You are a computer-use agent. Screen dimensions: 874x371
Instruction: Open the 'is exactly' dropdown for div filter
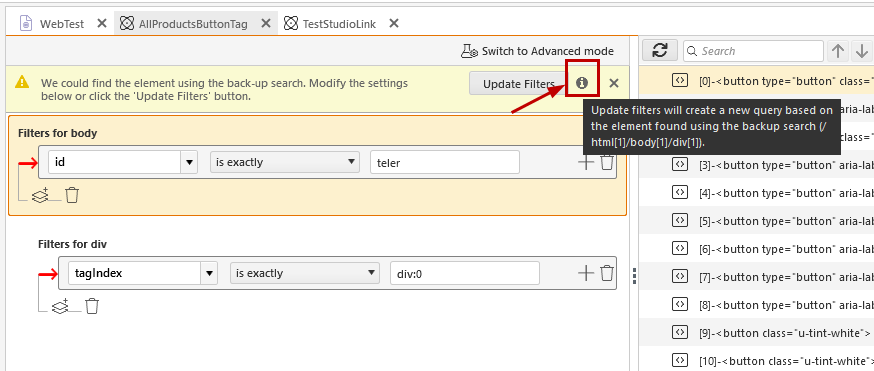(x=304, y=273)
